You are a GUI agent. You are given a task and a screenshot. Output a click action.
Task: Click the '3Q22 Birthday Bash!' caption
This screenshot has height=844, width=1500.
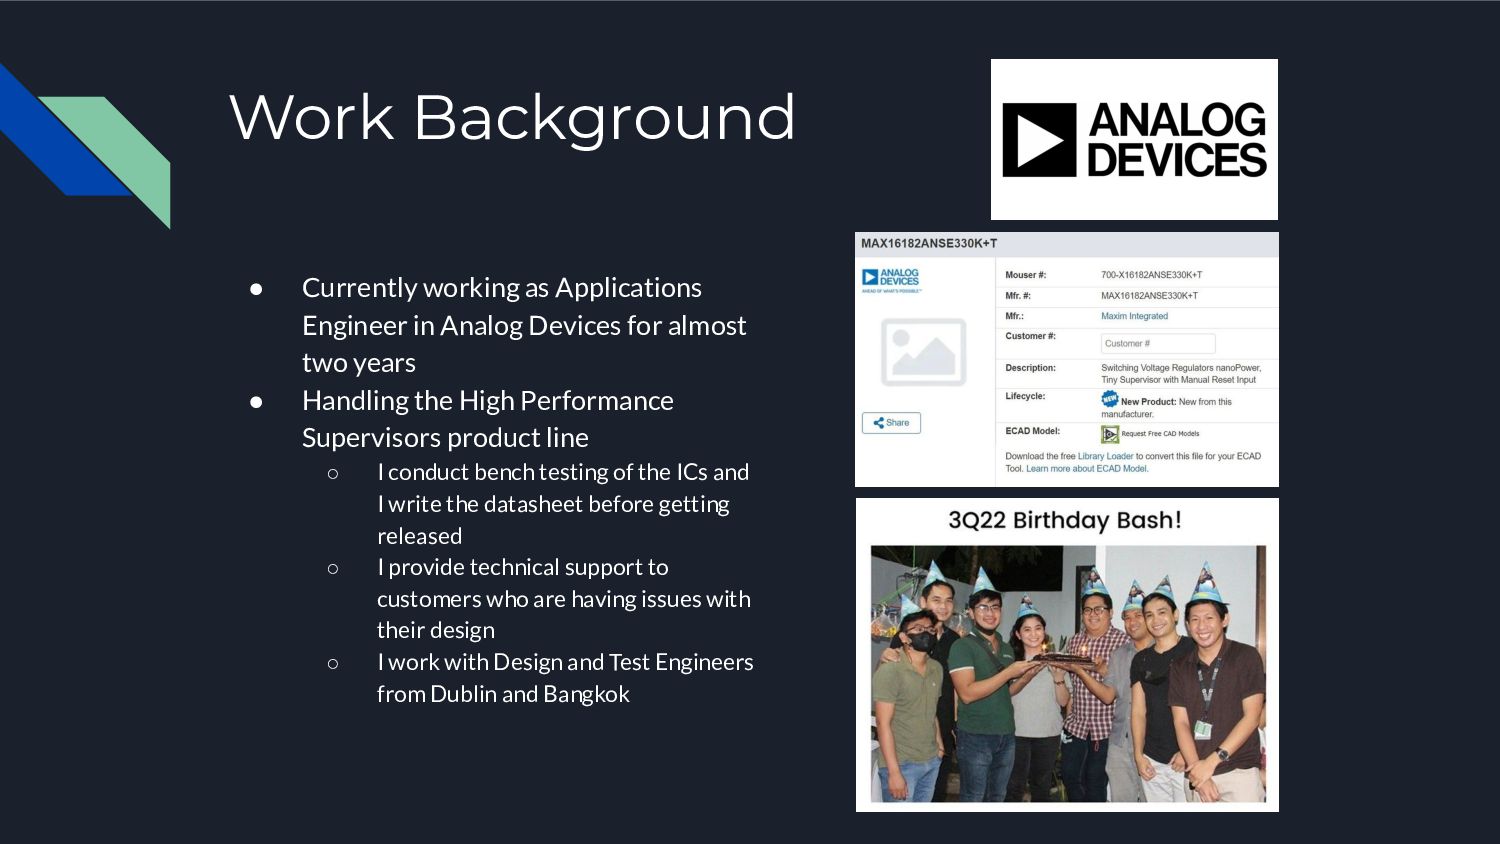(x=1065, y=520)
